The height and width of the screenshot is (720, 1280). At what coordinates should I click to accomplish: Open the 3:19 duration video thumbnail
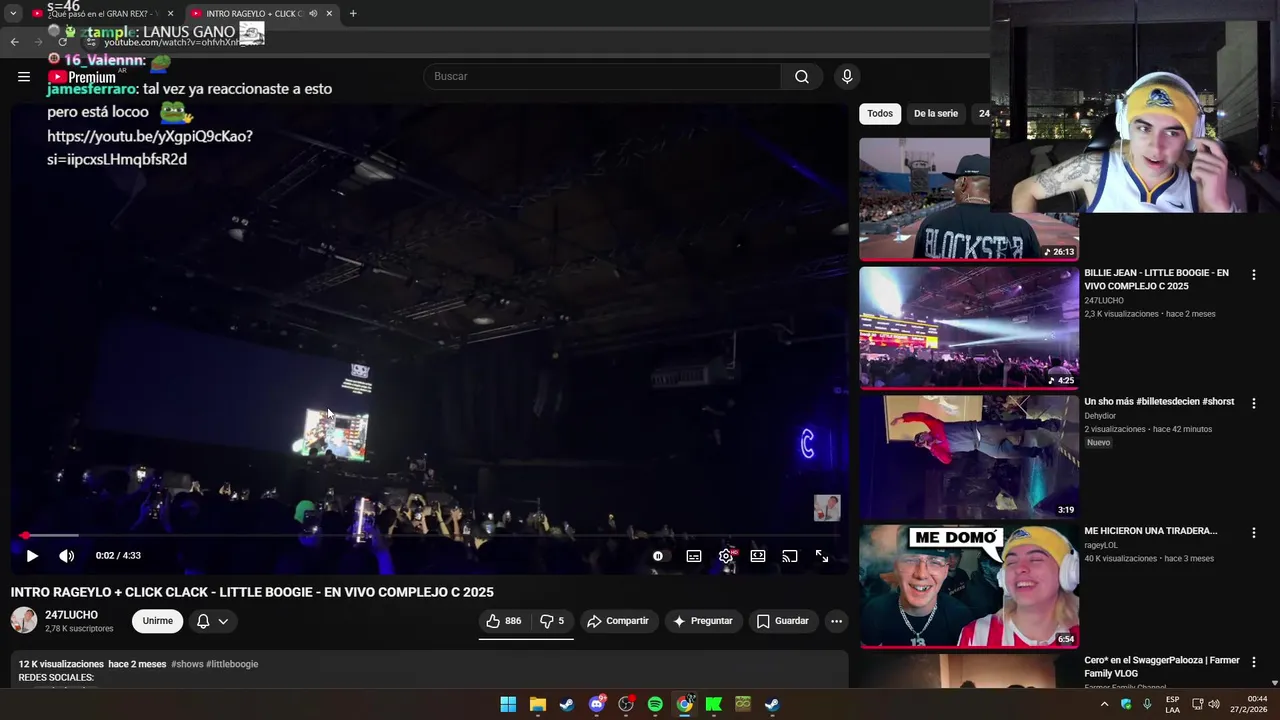pos(969,456)
